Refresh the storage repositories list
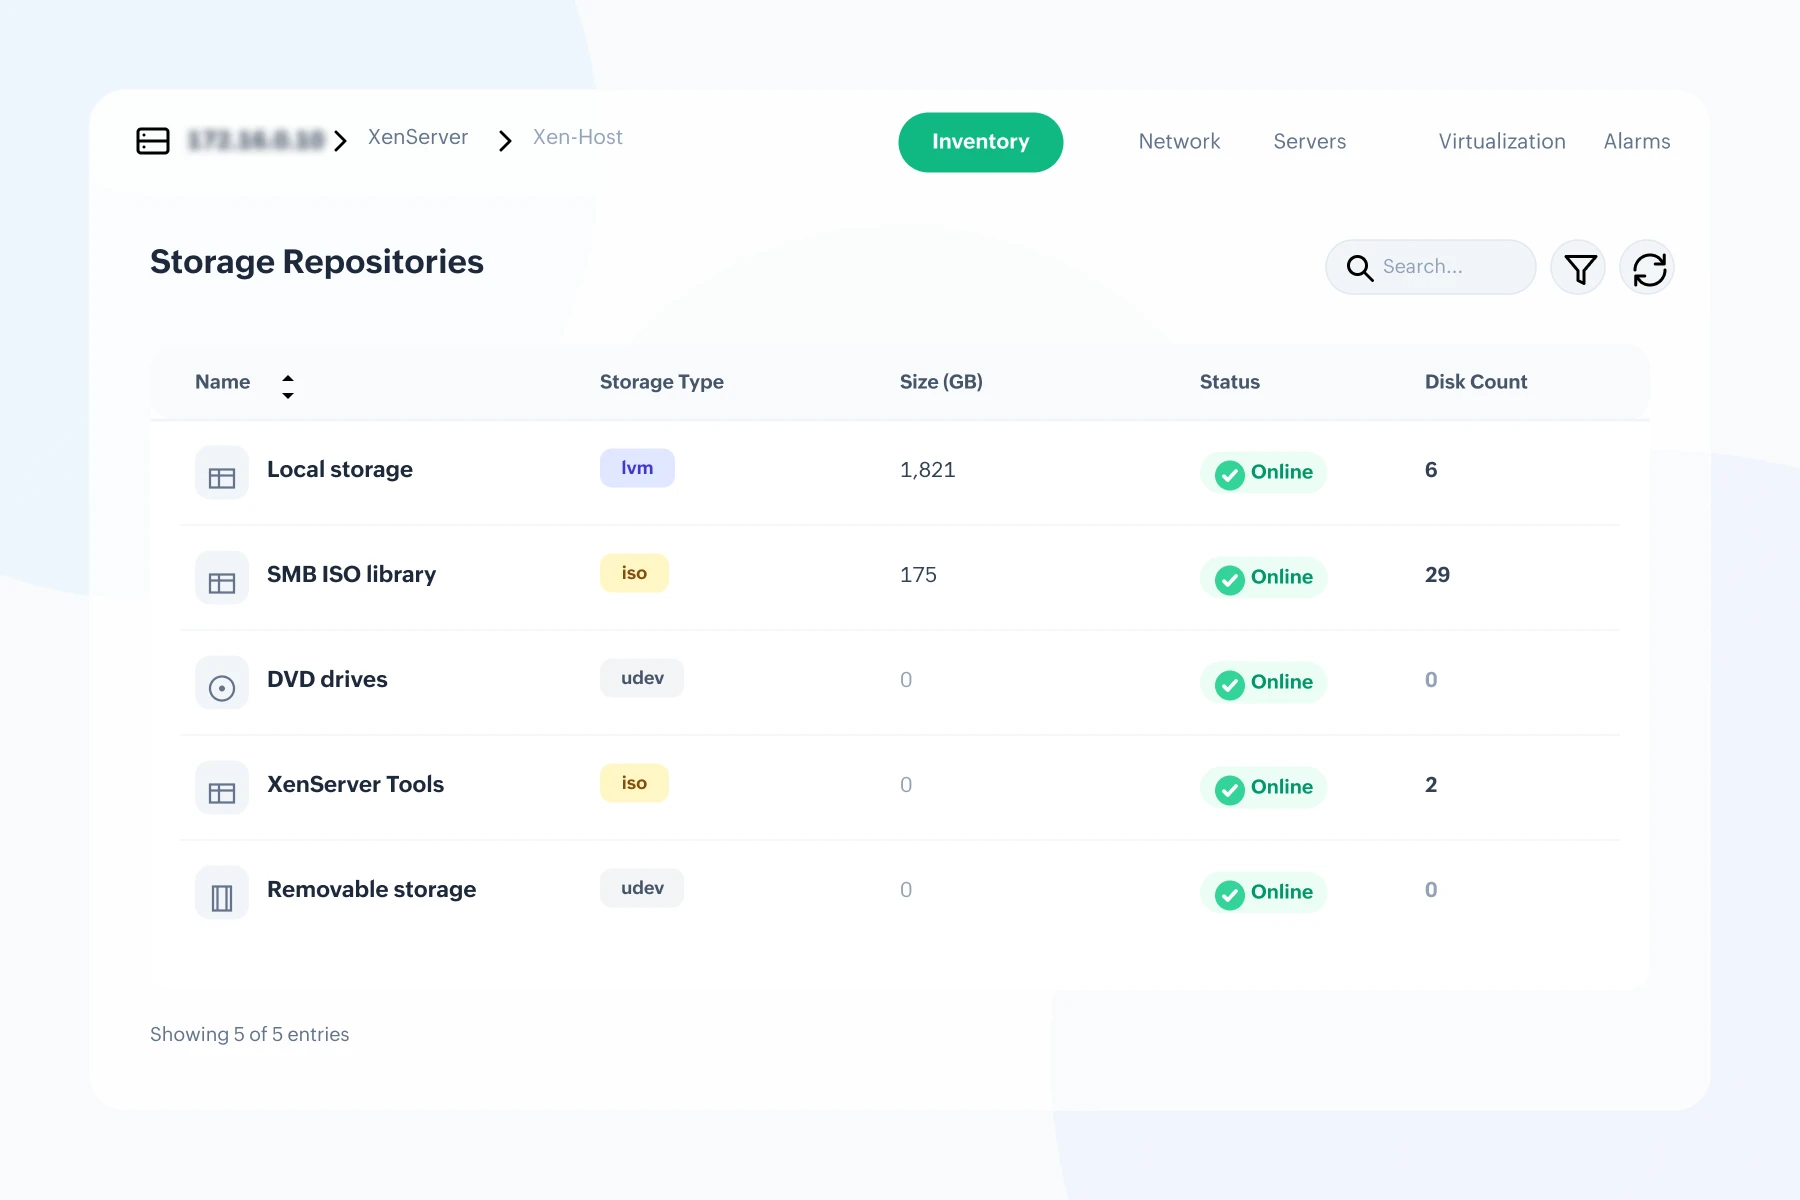Viewport: 1800px width, 1200px height. coord(1648,268)
